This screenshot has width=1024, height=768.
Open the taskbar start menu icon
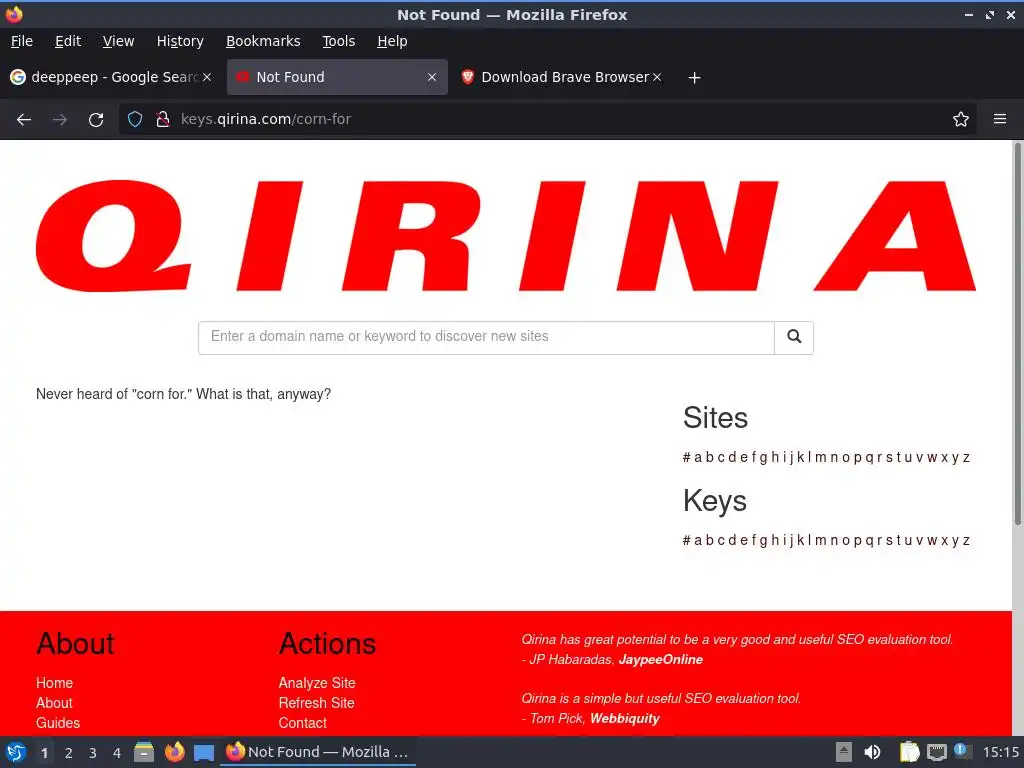16,752
